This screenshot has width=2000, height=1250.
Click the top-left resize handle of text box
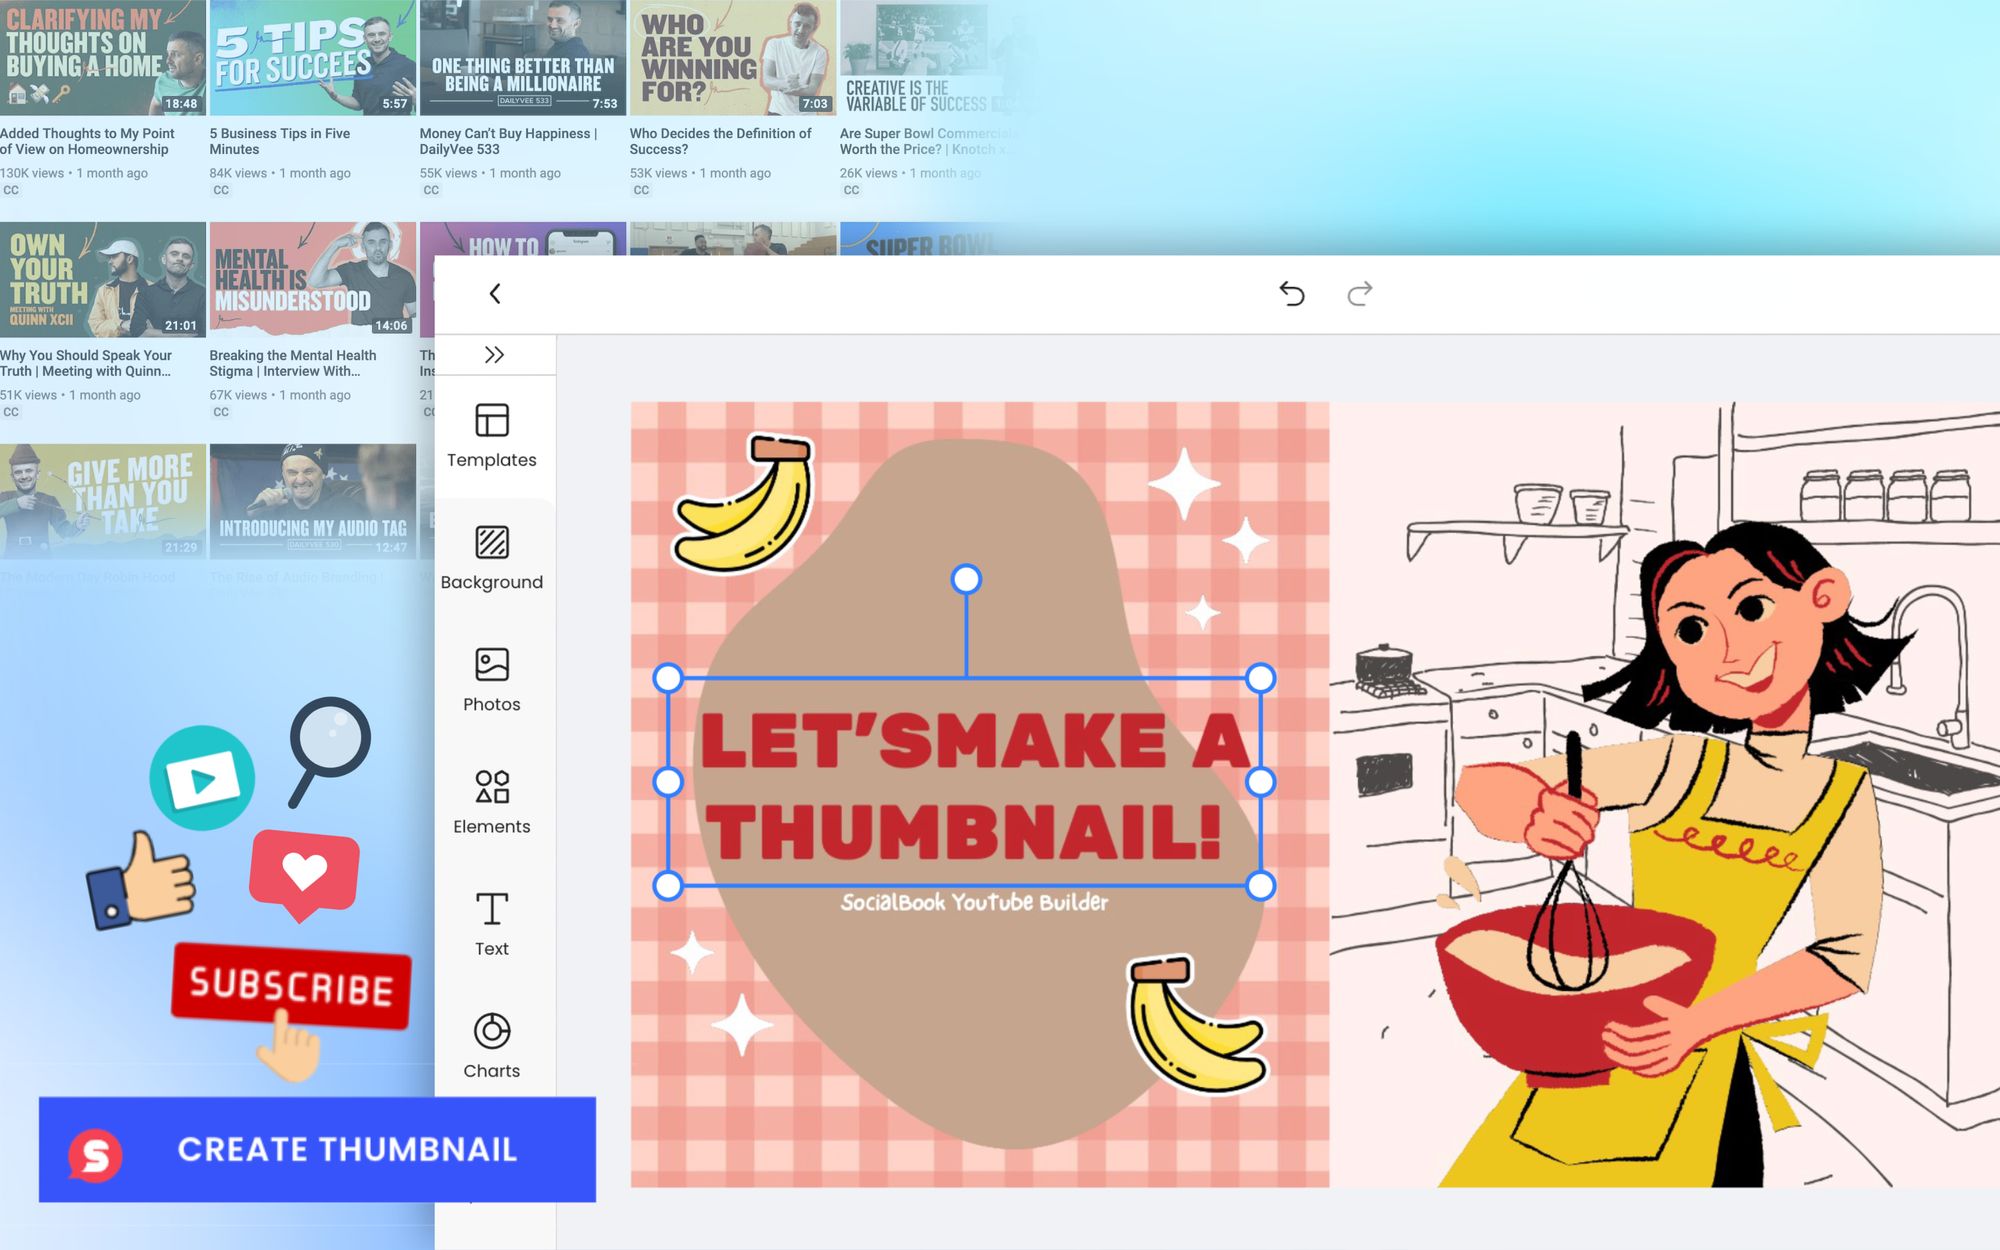point(668,678)
